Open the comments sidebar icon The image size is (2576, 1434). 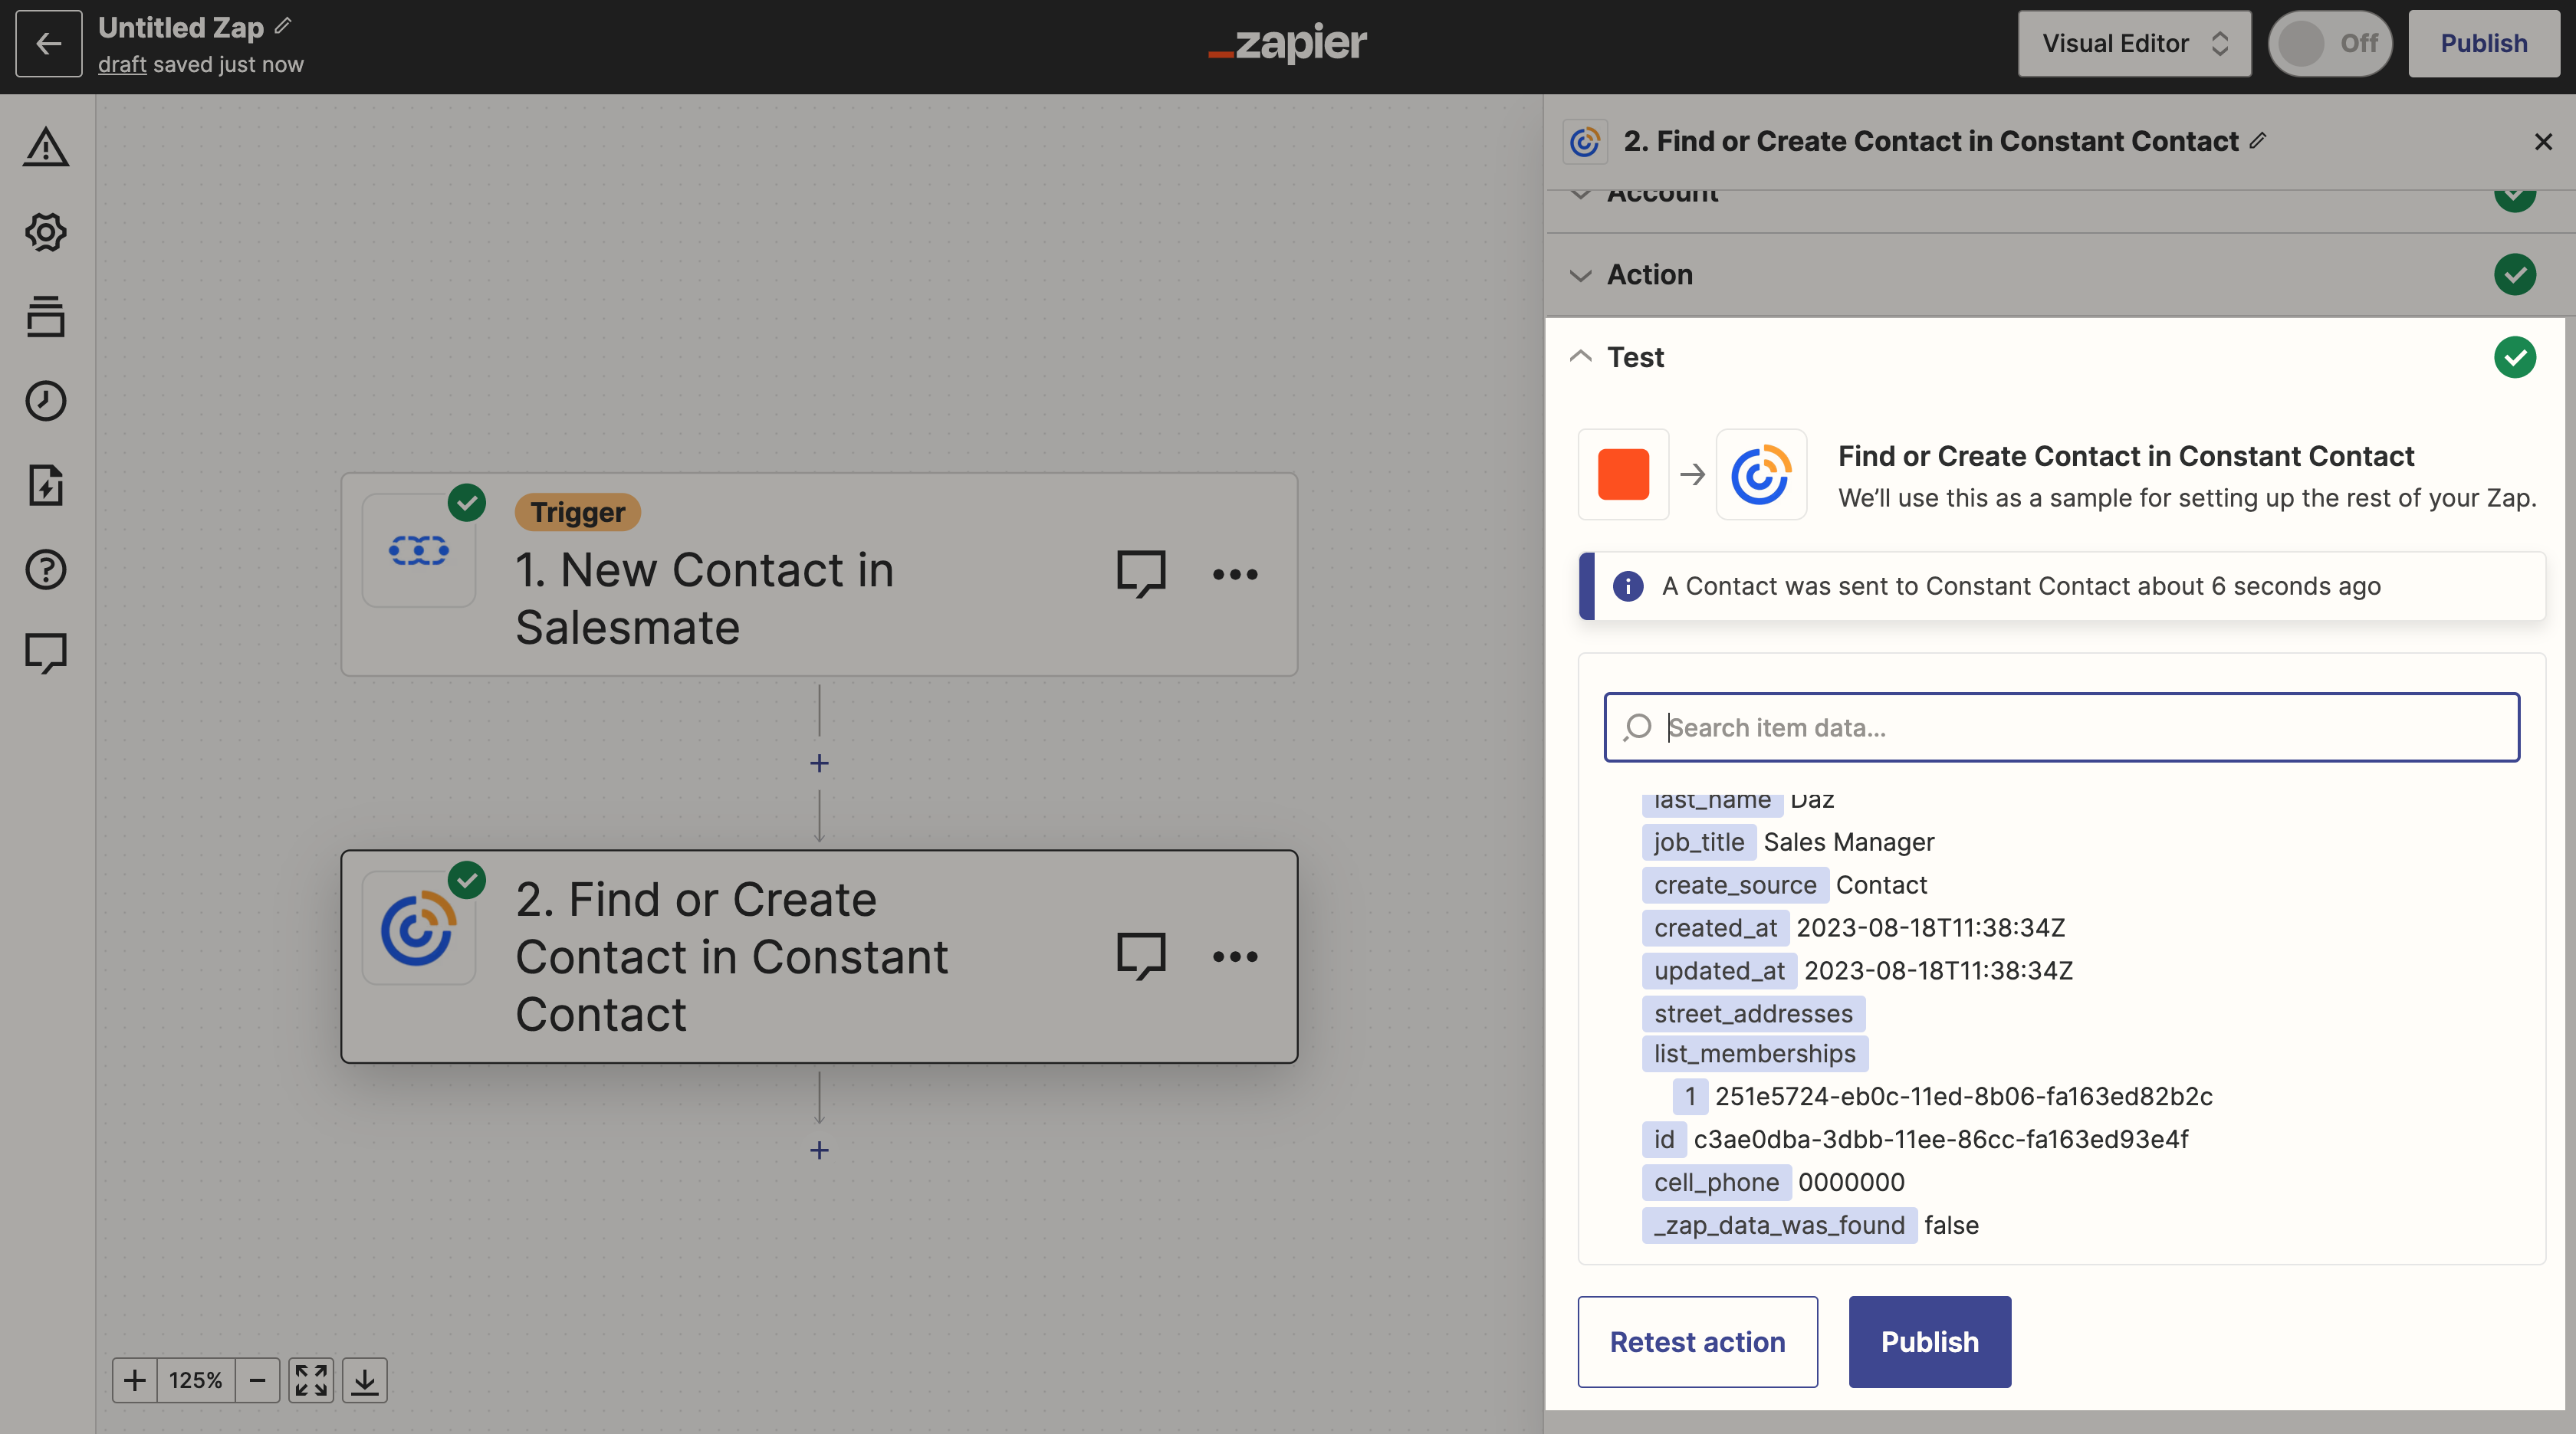point(46,654)
